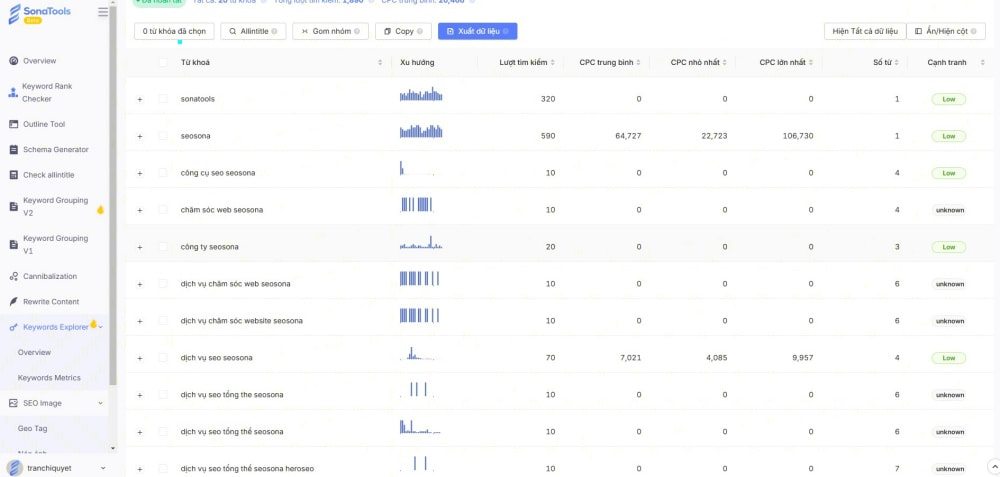Tick the checkbox for the sonatools row
This screenshot has height=477, width=1000.
(163, 99)
